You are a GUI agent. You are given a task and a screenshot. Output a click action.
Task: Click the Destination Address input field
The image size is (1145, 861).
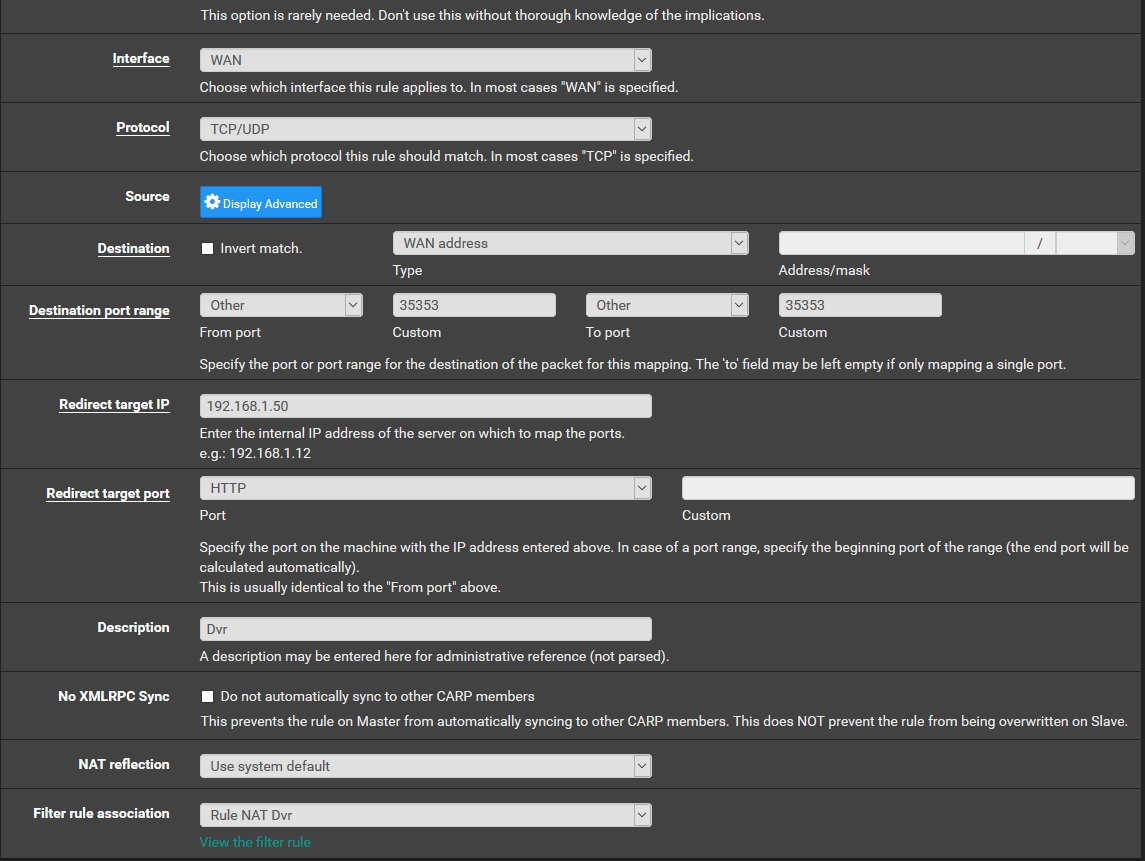click(x=901, y=243)
